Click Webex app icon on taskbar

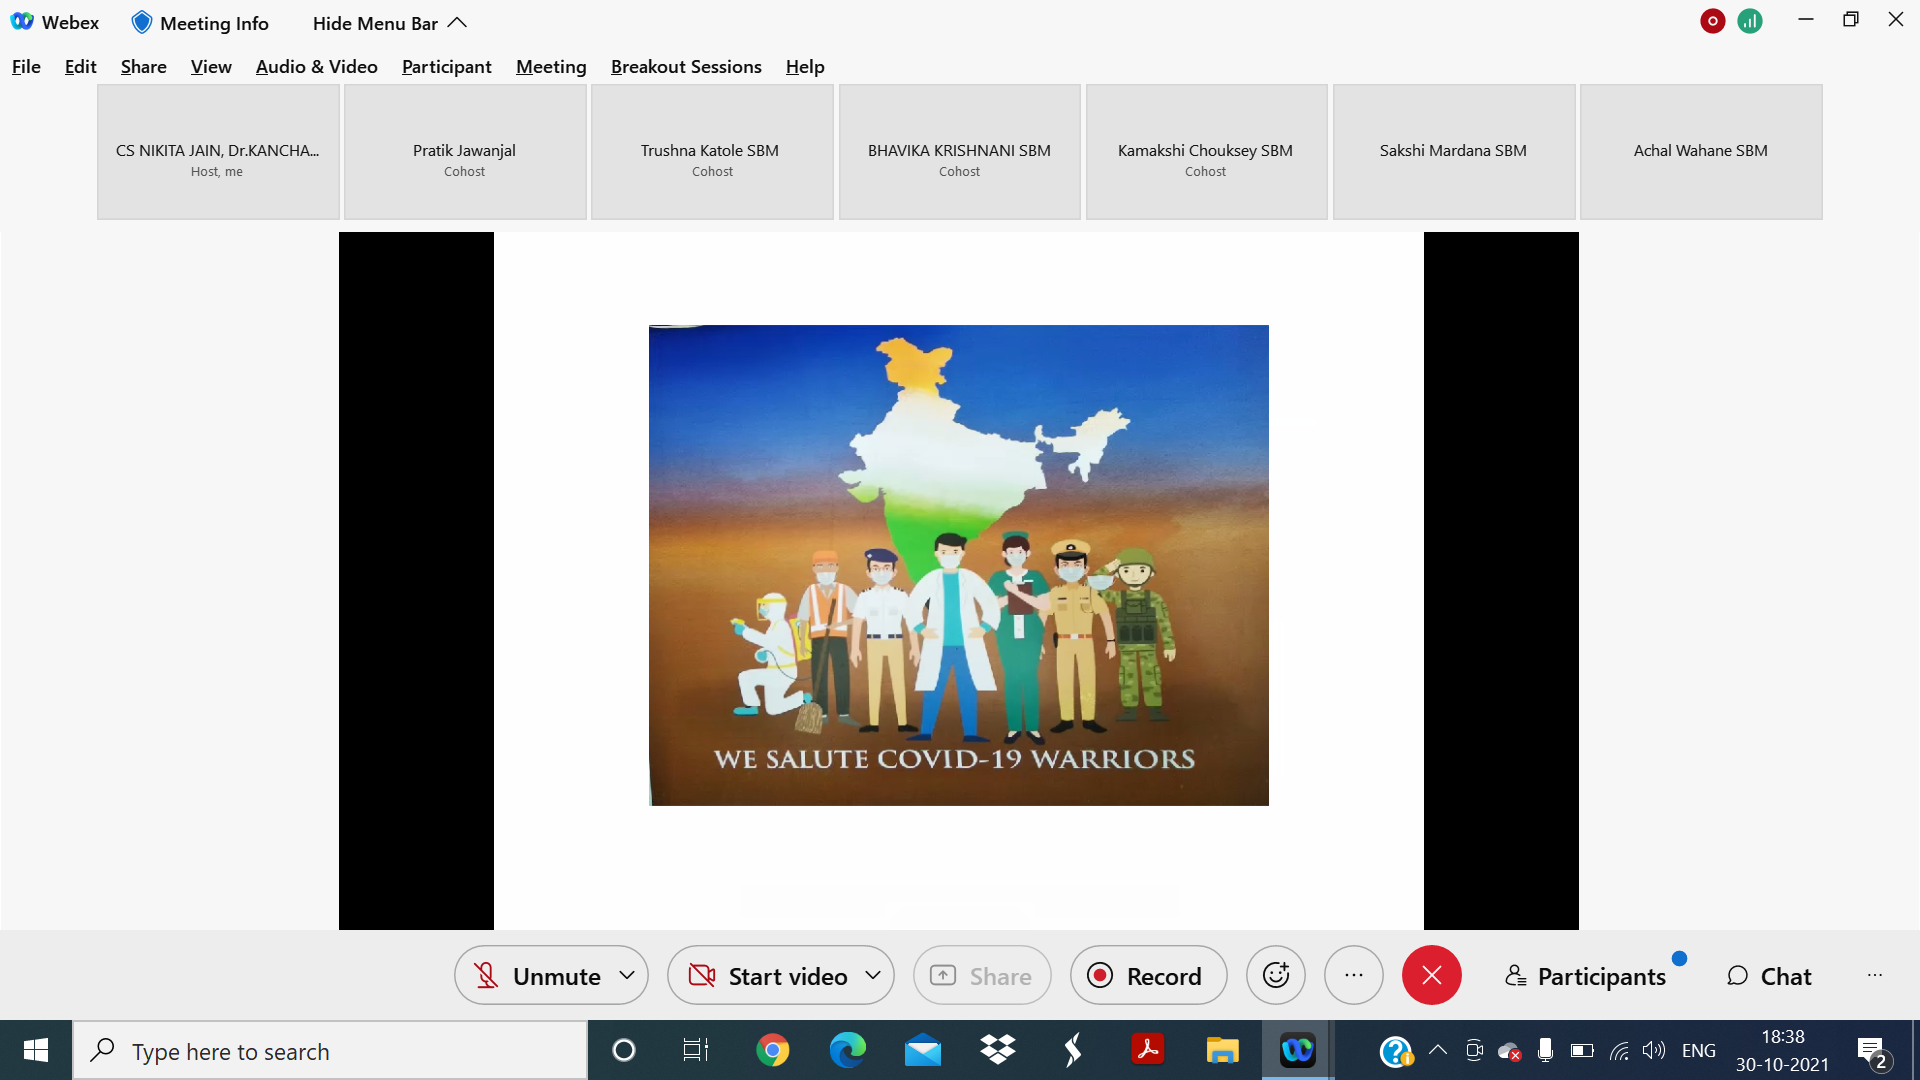pos(1297,1050)
